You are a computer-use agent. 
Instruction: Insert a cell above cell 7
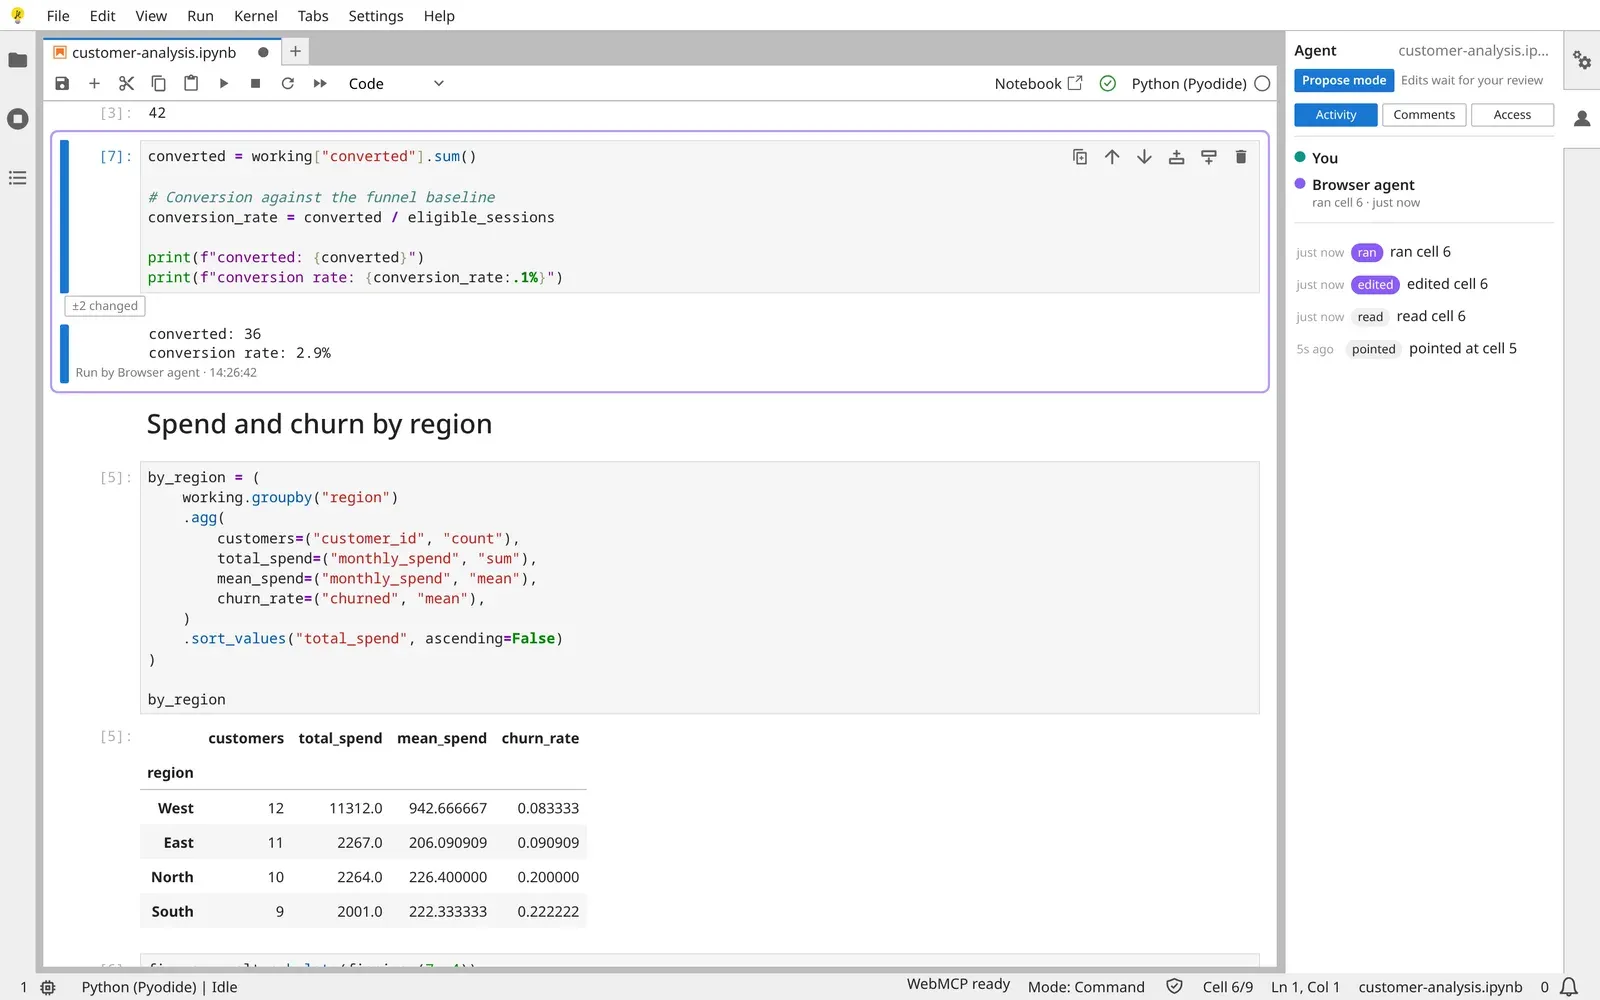(x=1176, y=157)
